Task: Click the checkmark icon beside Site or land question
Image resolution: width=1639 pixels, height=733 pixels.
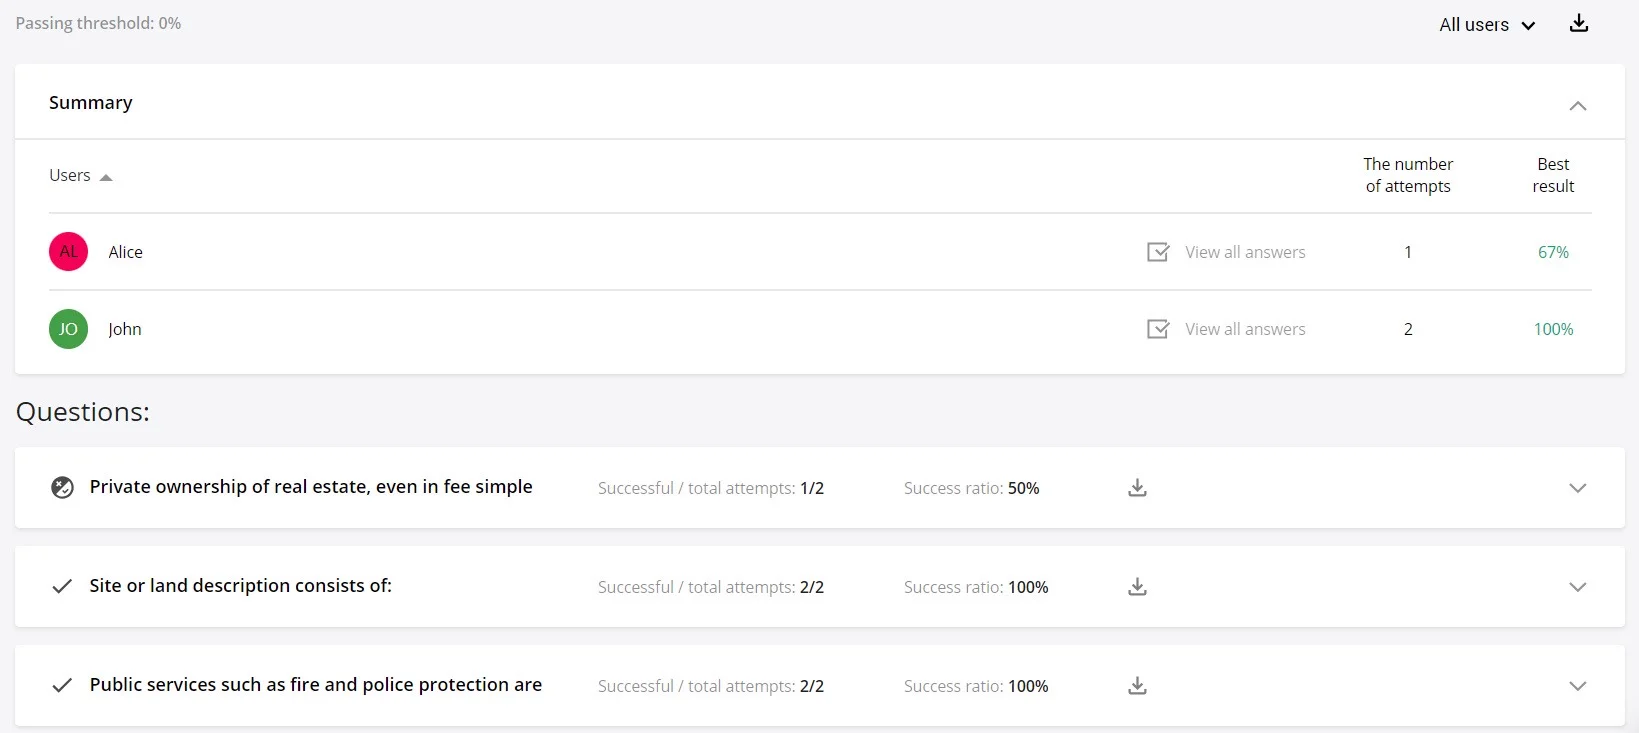Action: [62, 586]
